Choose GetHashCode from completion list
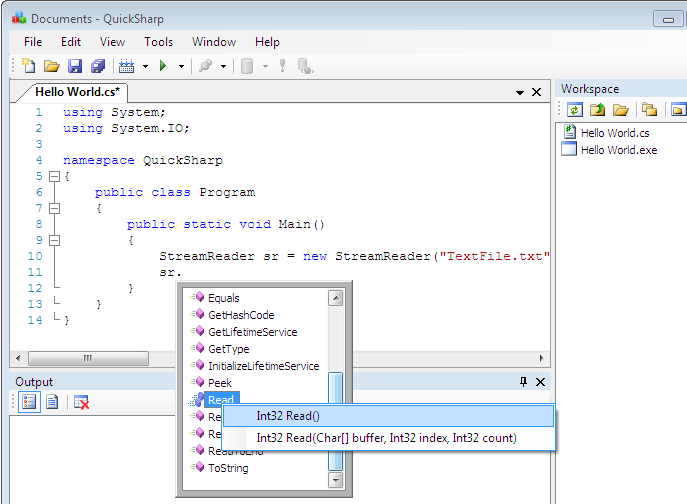Screen dimensions: 687x504 click(x=241, y=315)
